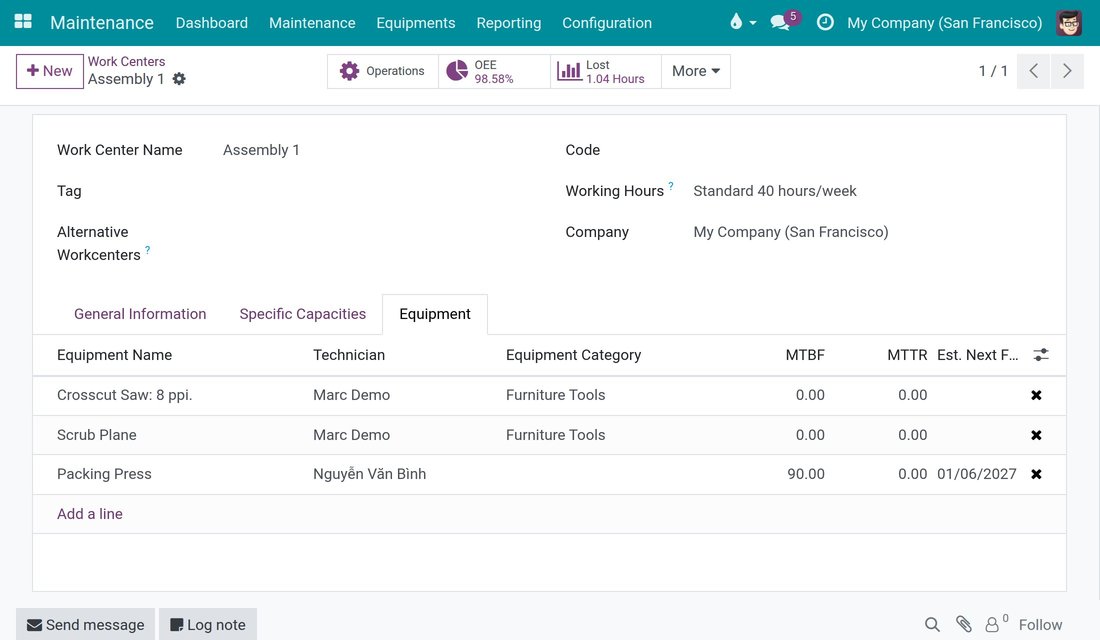Remove the Packing Press row

click(1036, 474)
